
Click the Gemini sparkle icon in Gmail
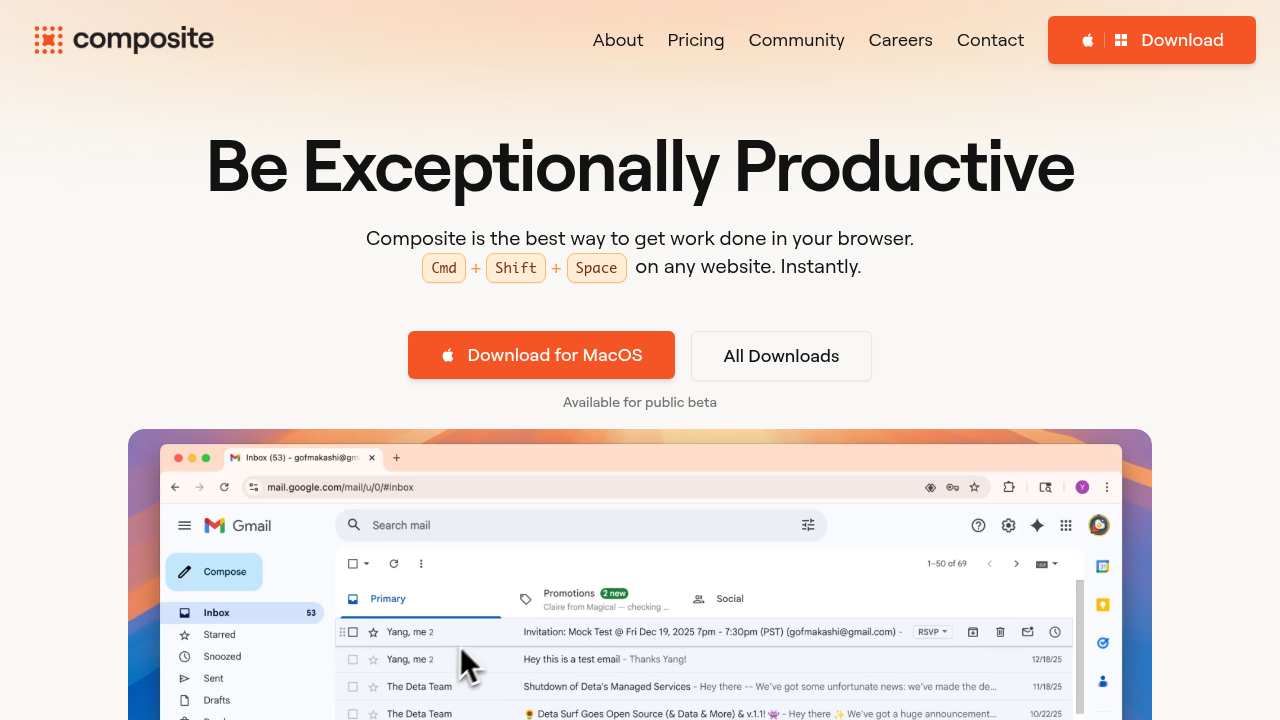[1037, 526]
